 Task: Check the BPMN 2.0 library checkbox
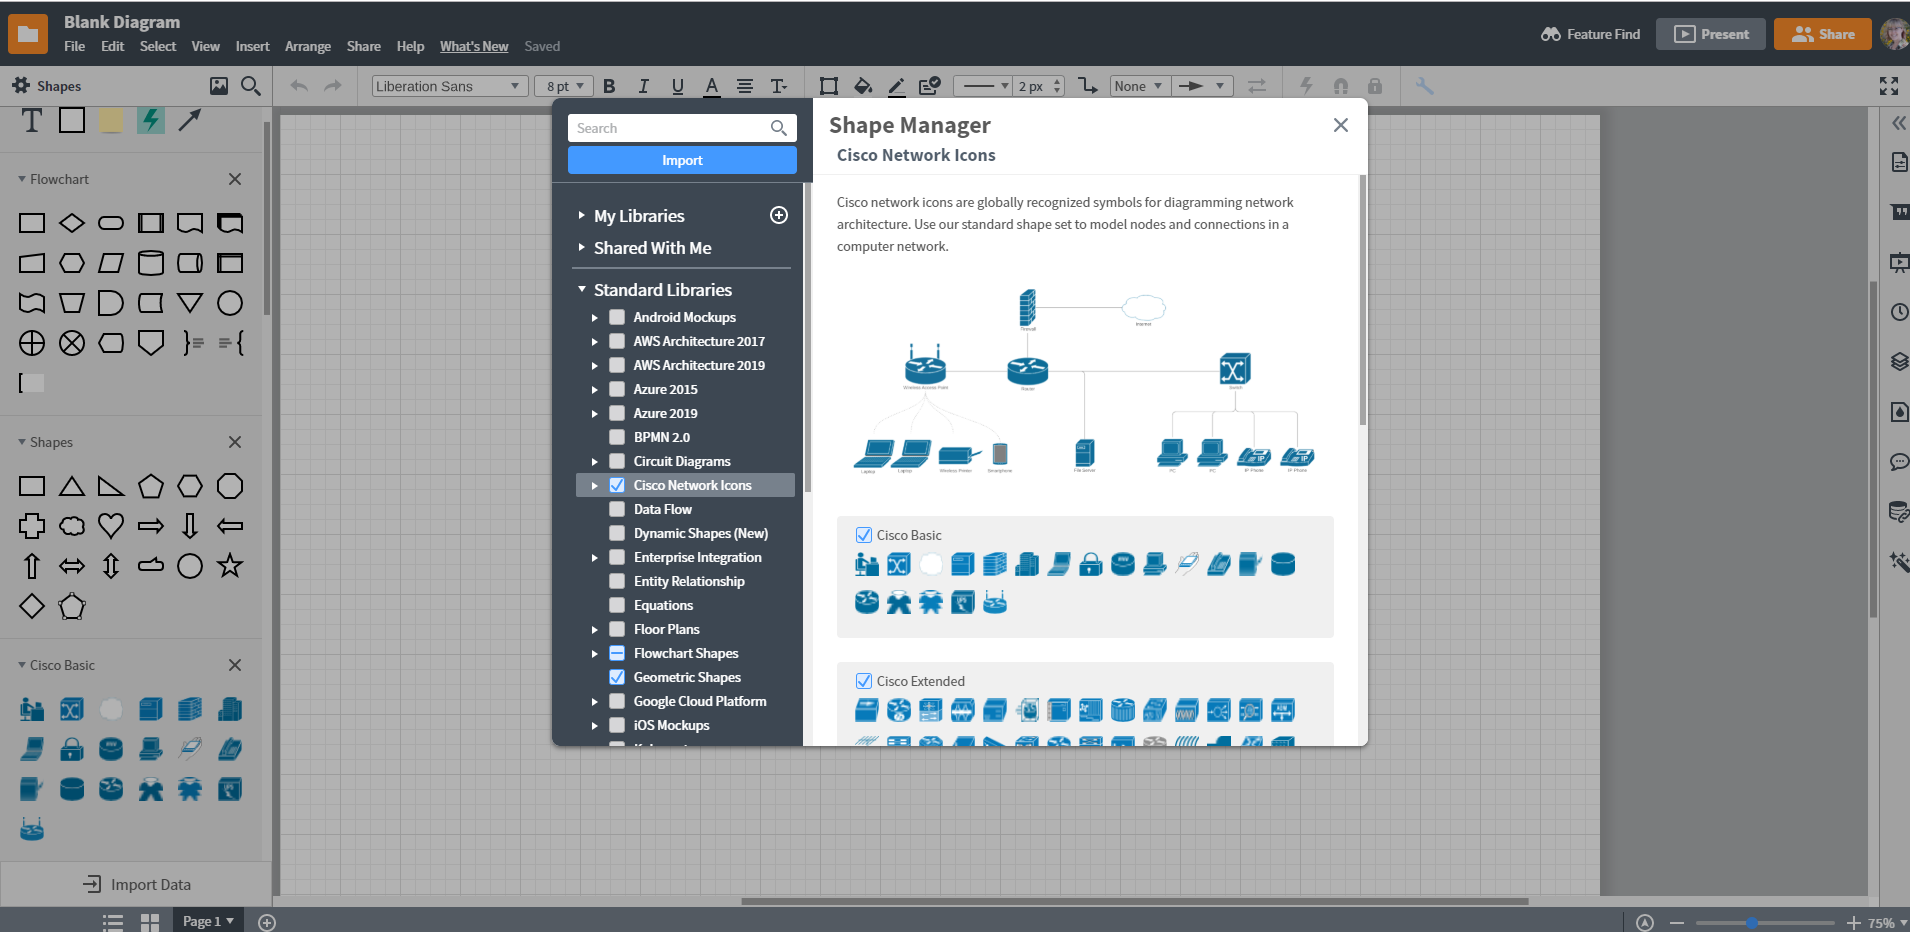coord(617,437)
